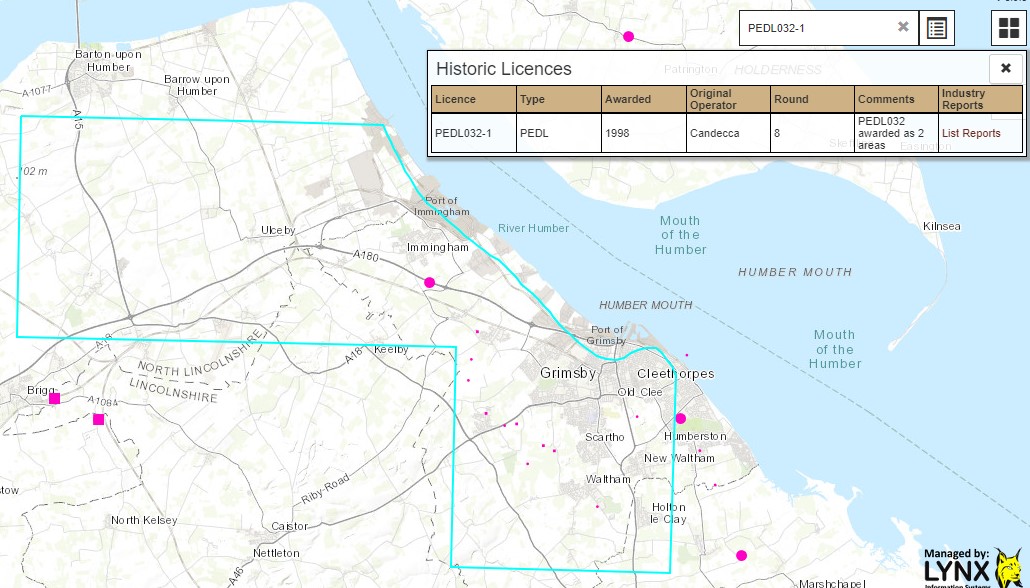Click the Licence column header

coord(473,99)
